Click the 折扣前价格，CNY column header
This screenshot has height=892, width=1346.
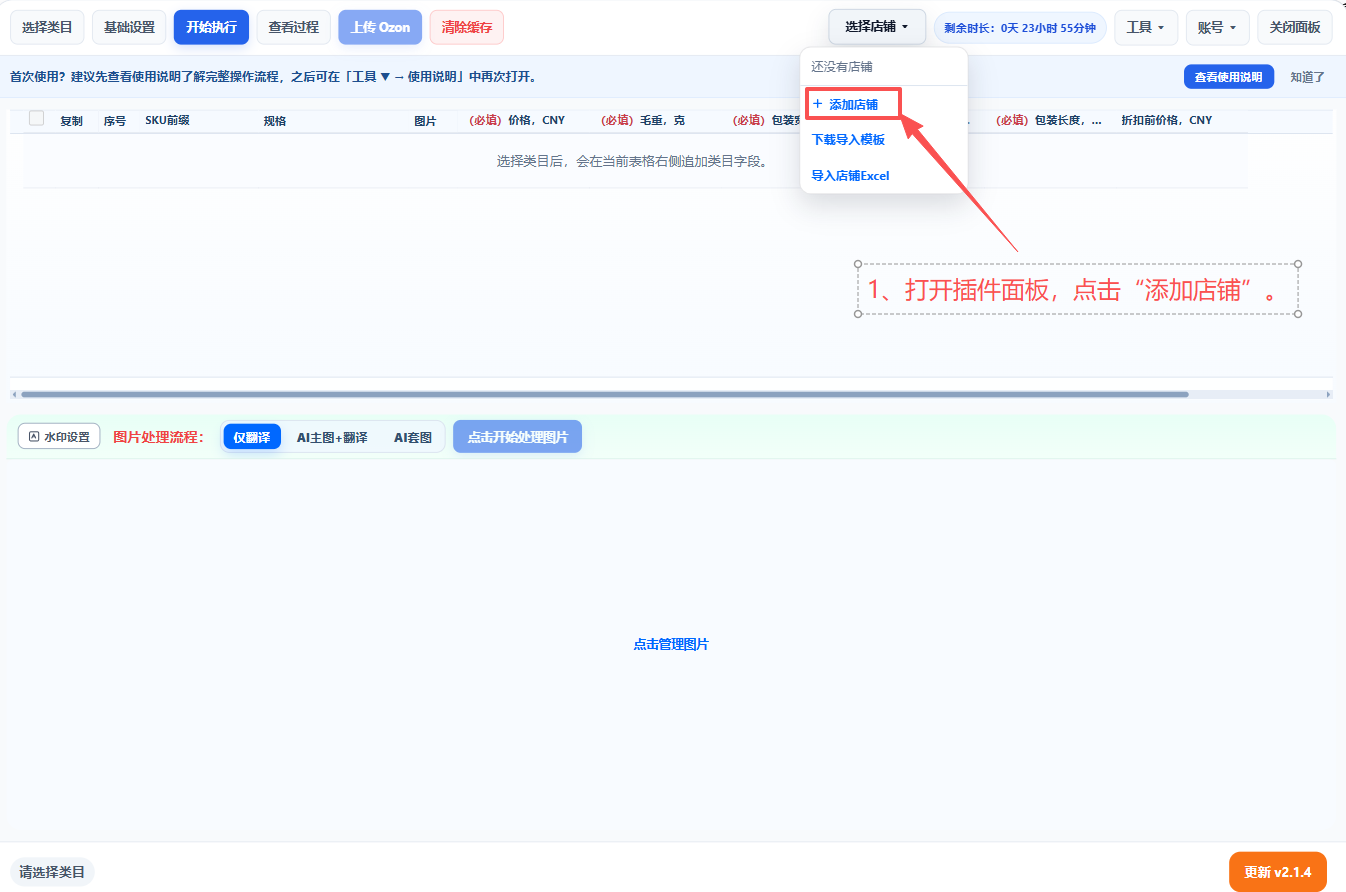tap(1166, 120)
